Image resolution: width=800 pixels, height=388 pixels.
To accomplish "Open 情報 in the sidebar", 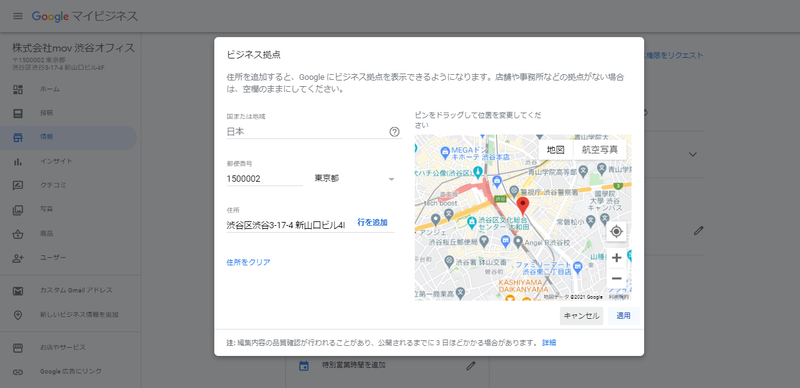I will pyautogui.click(x=46, y=137).
